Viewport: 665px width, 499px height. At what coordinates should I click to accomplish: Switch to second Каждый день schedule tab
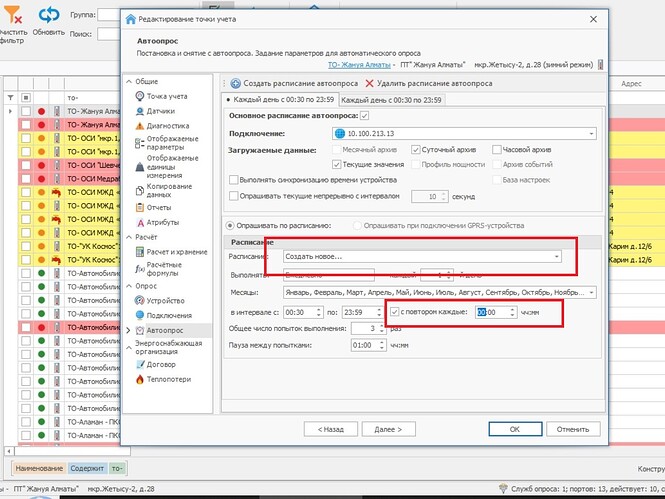pos(392,100)
